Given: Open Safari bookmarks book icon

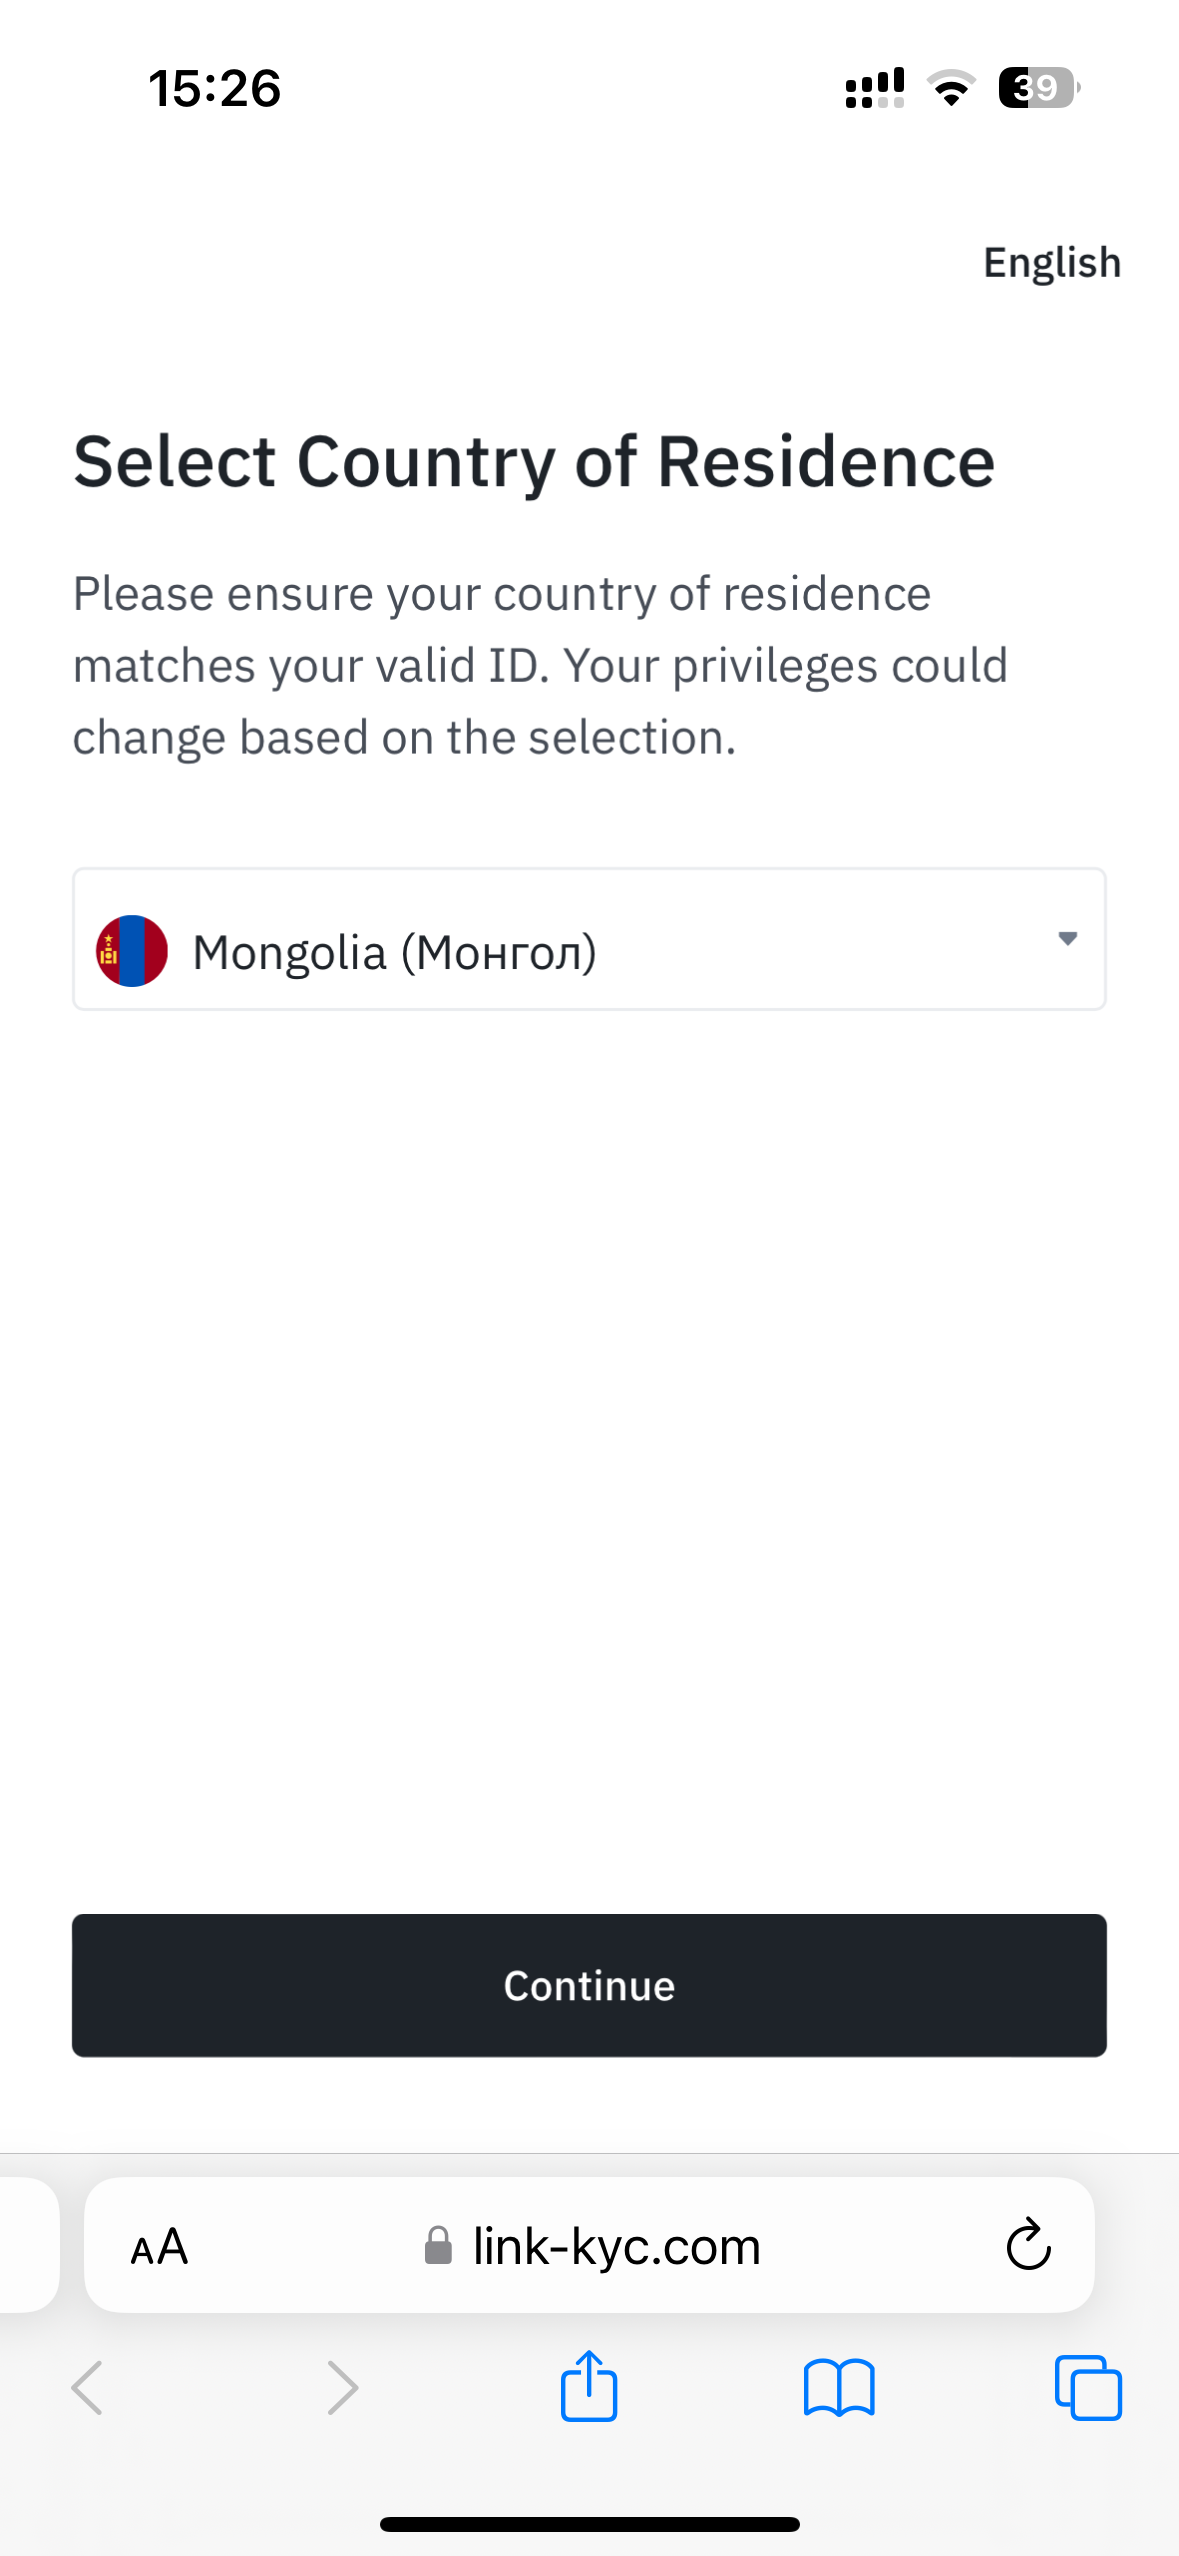Looking at the screenshot, I should pyautogui.click(x=839, y=2388).
